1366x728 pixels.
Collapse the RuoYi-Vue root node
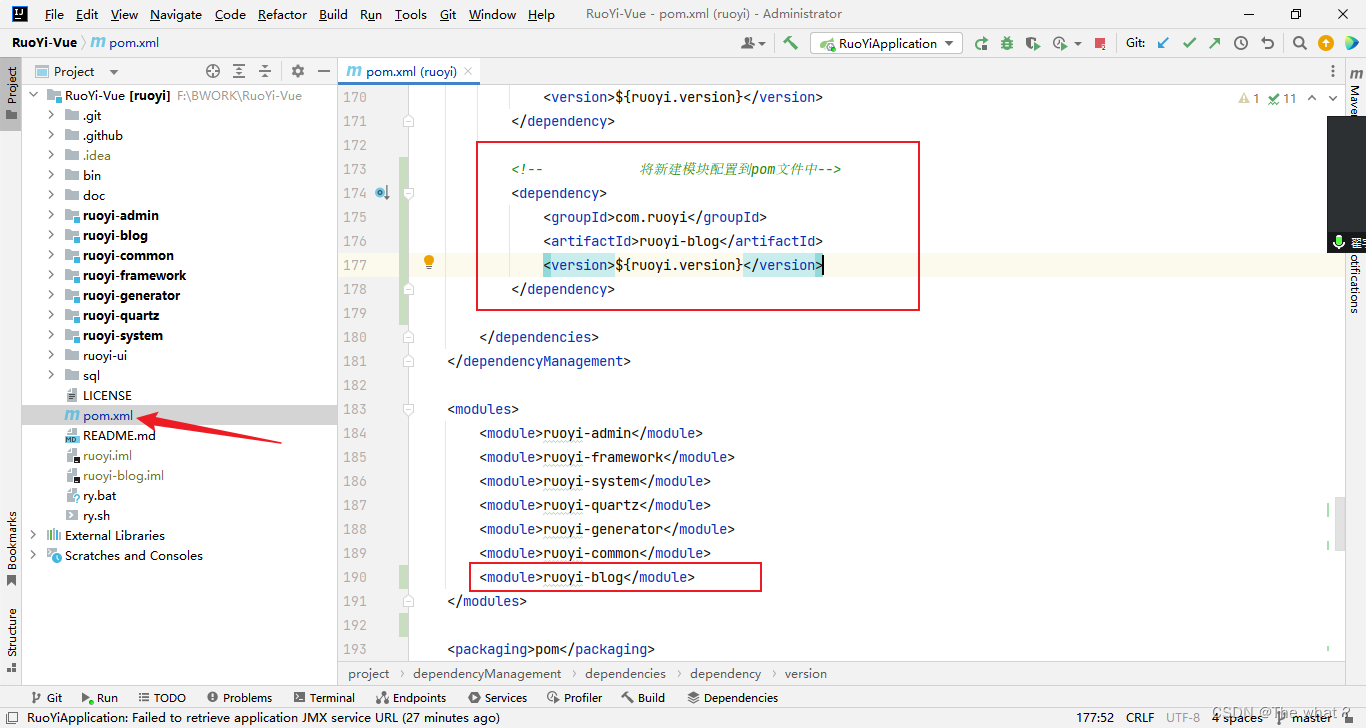(33, 95)
